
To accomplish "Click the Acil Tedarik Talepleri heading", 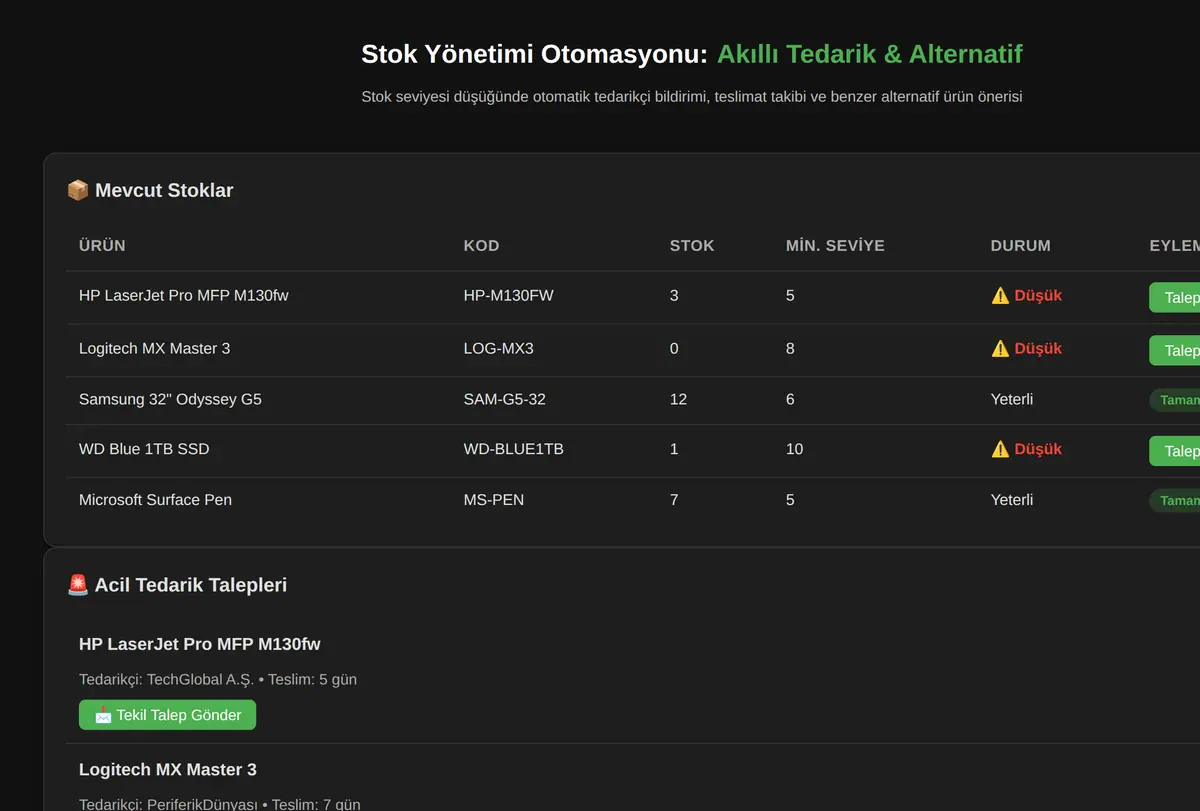I will pyautogui.click(x=177, y=585).
